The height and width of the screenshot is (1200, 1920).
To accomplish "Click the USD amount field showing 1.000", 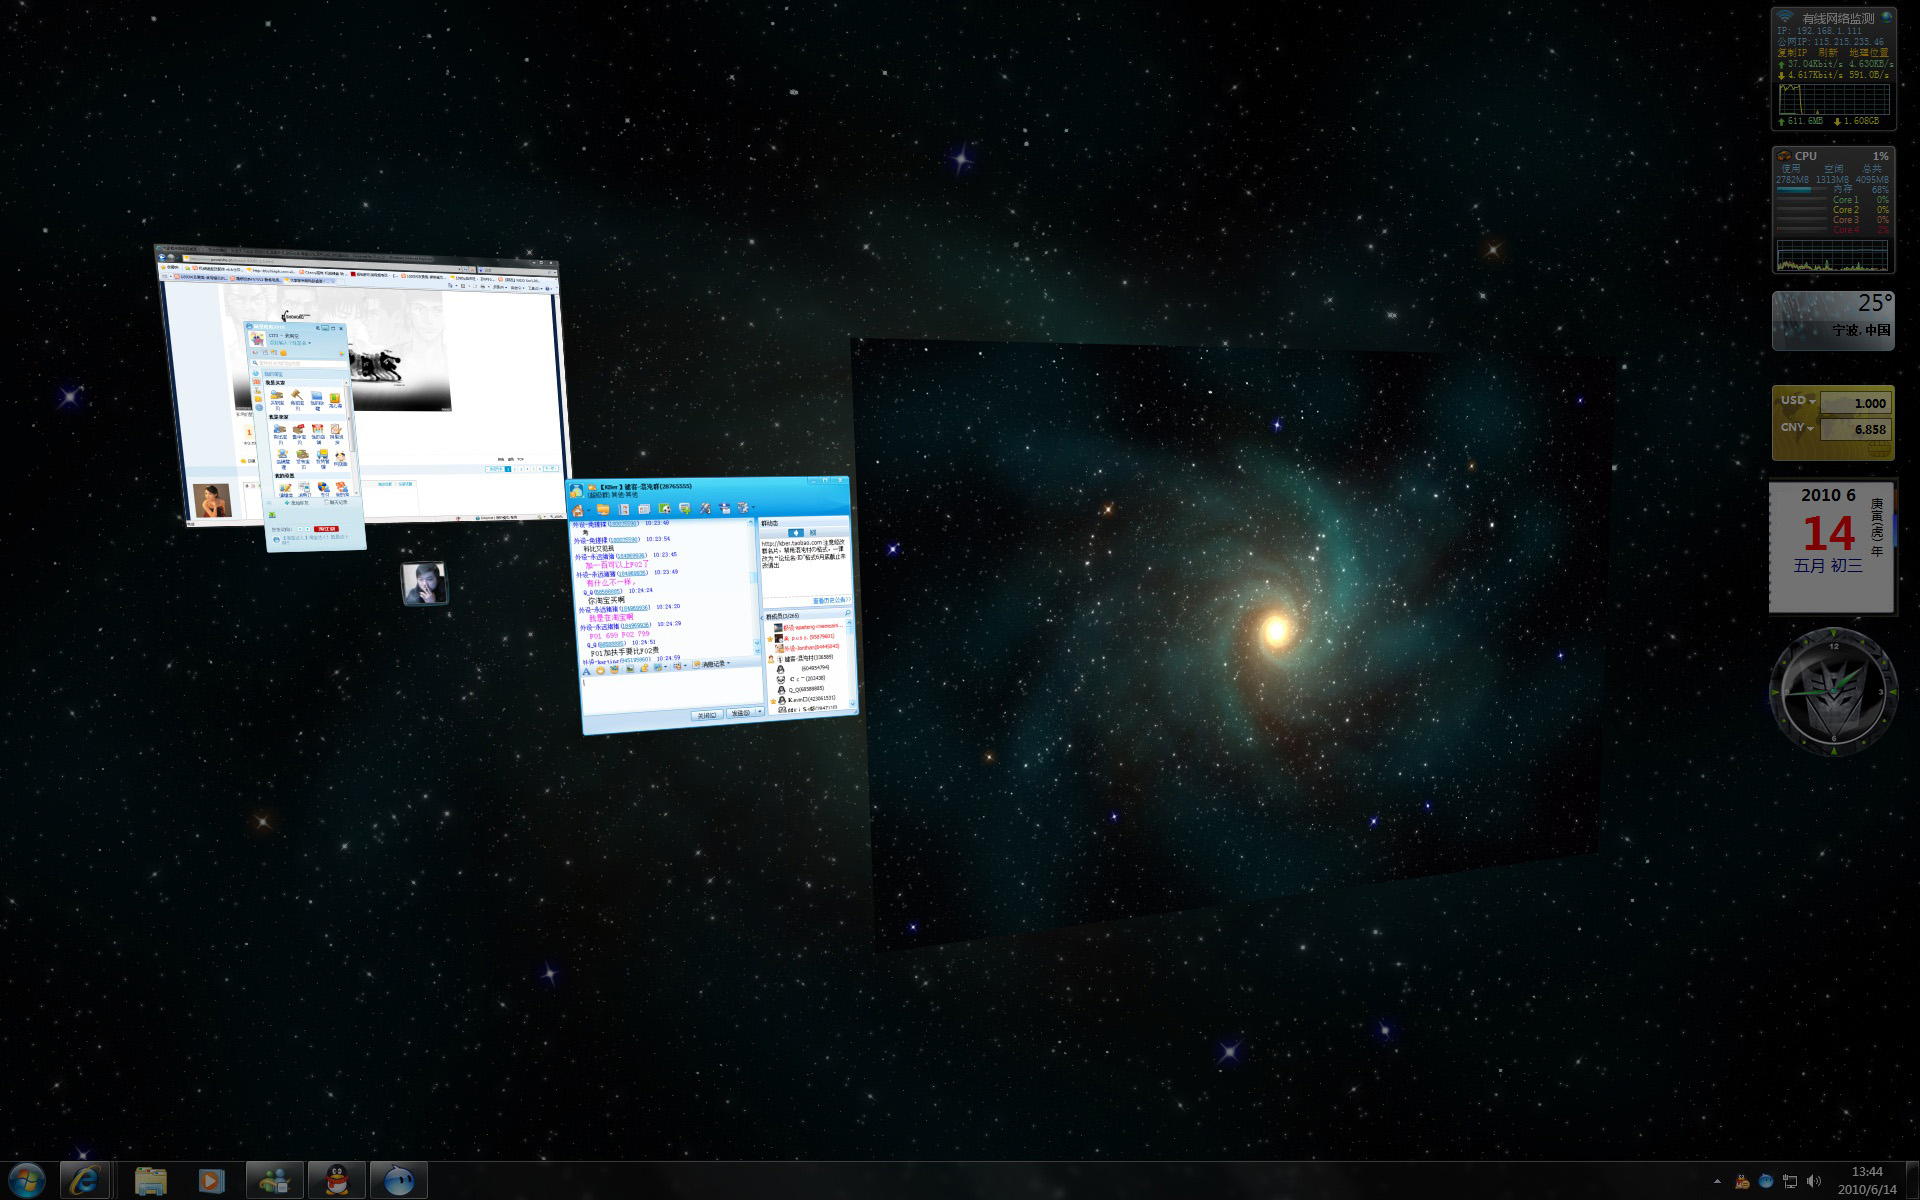I will pos(1855,403).
